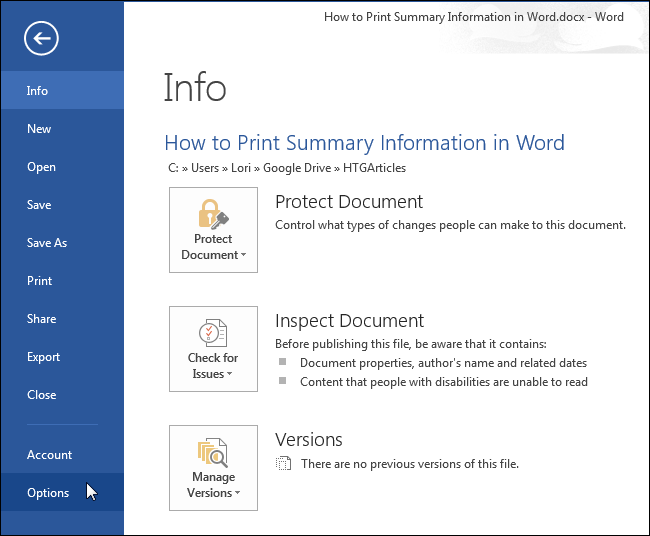
Task: Click the 'Protect Document' heading text
Action: 349,202
